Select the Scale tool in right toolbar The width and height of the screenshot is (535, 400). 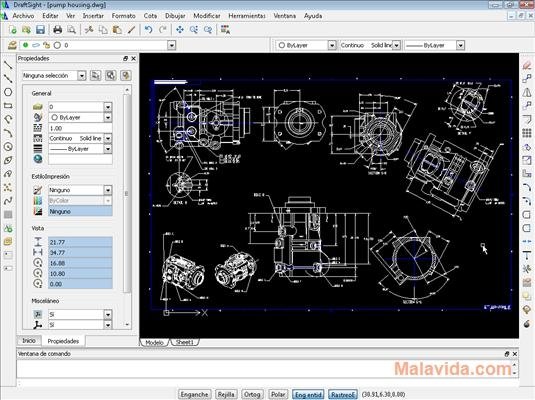(x=527, y=160)
